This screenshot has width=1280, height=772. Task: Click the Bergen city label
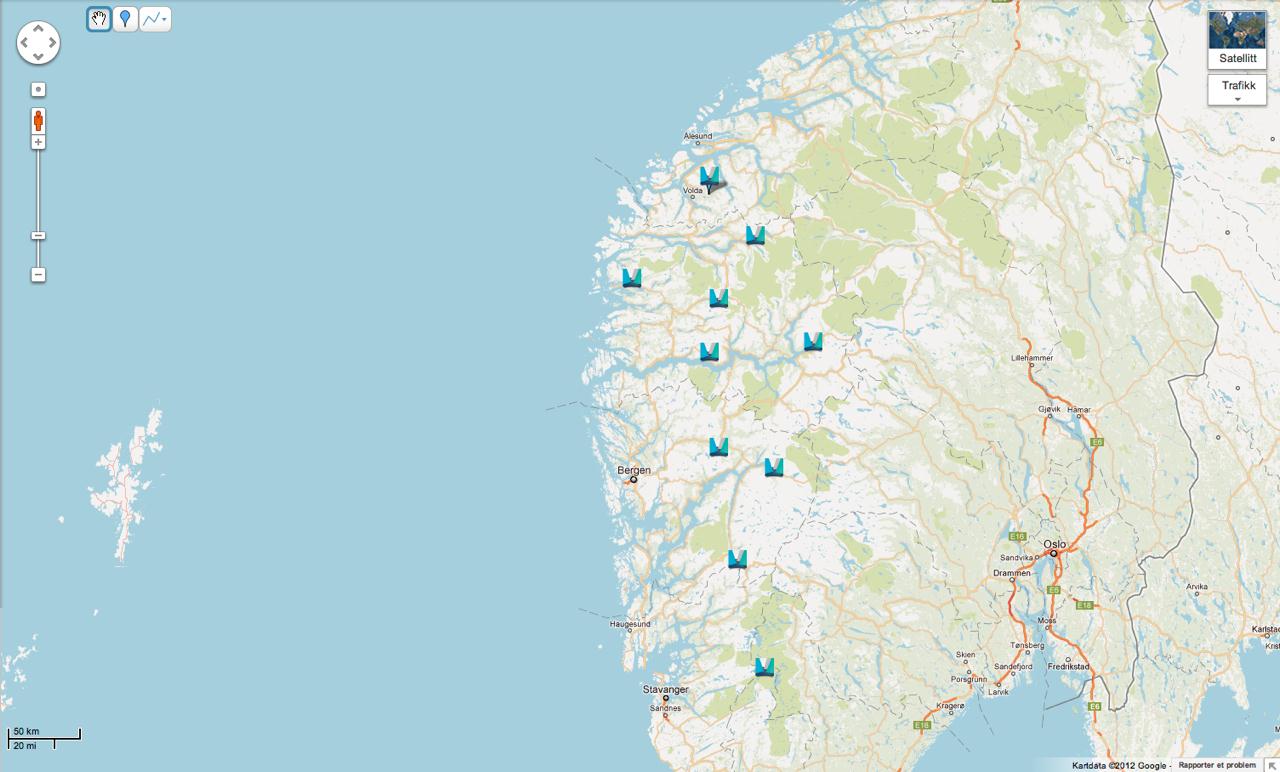pyautogui.click(x=634, y=470)
